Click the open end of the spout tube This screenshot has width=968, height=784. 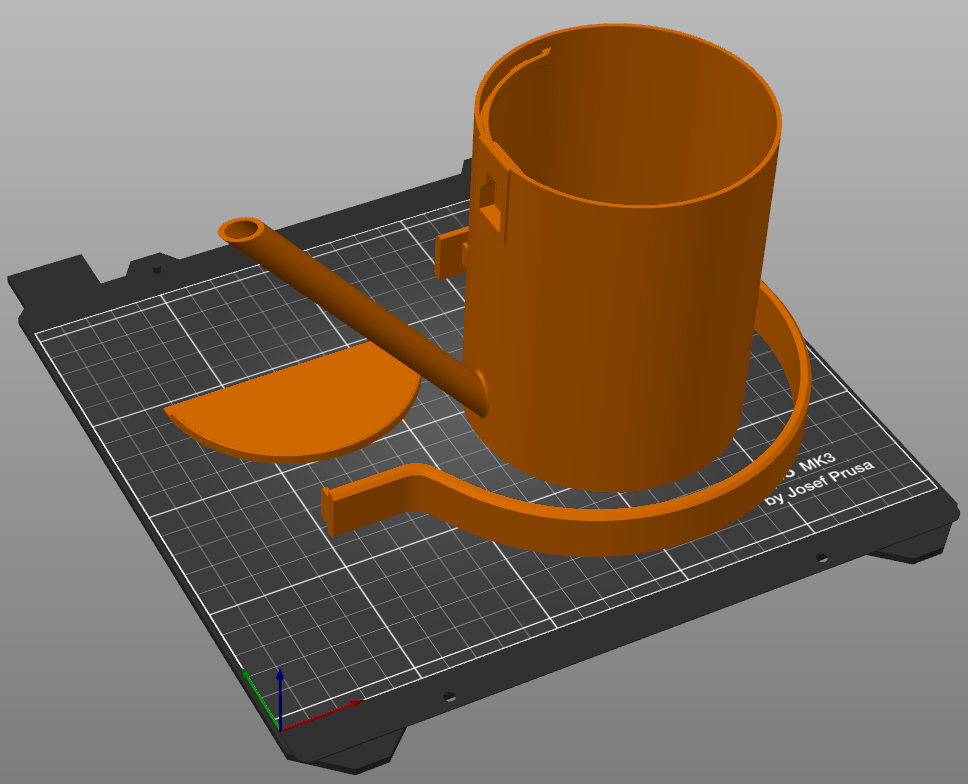242,231
